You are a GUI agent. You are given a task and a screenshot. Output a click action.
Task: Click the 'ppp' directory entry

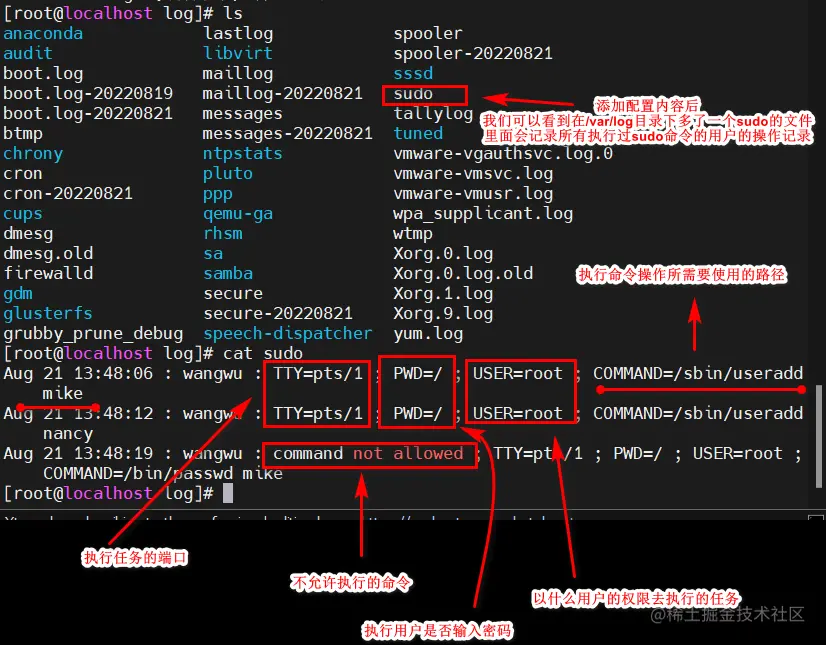(x=218, y=194)
